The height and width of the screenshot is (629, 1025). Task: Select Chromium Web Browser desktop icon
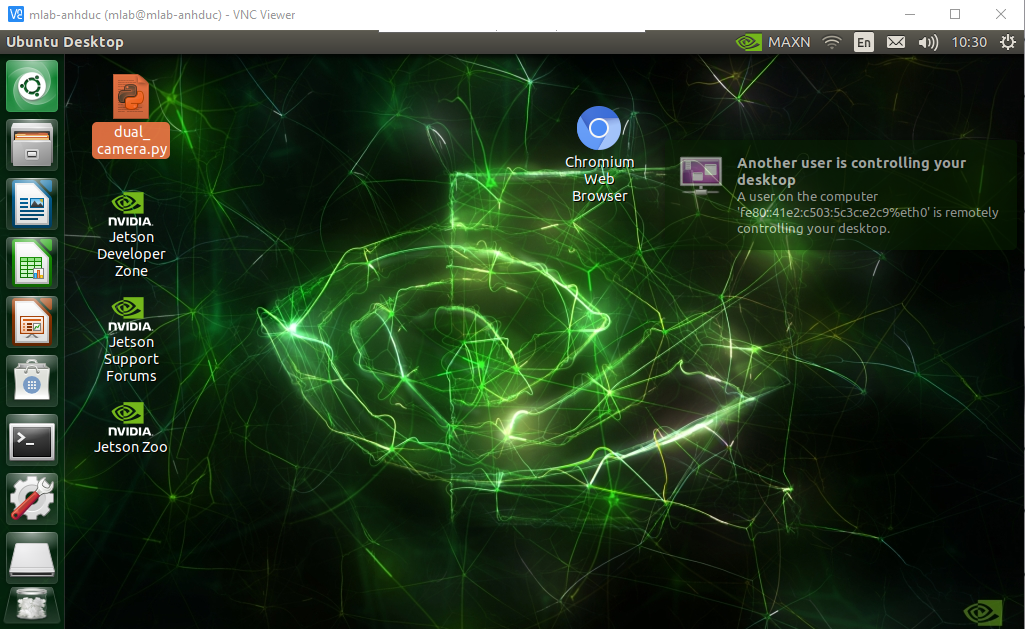(599, 155)
